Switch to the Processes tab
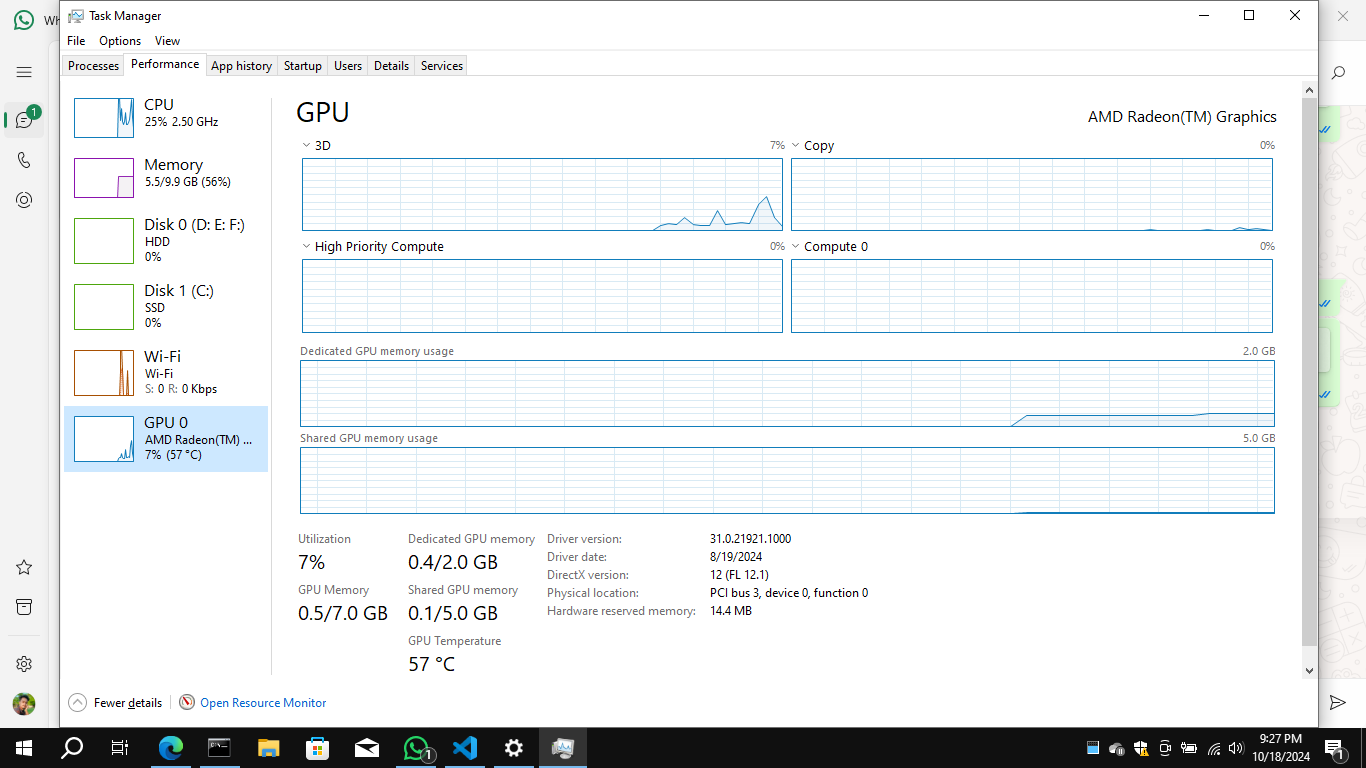The image size is (1366, 768). [x=94, y=65]
